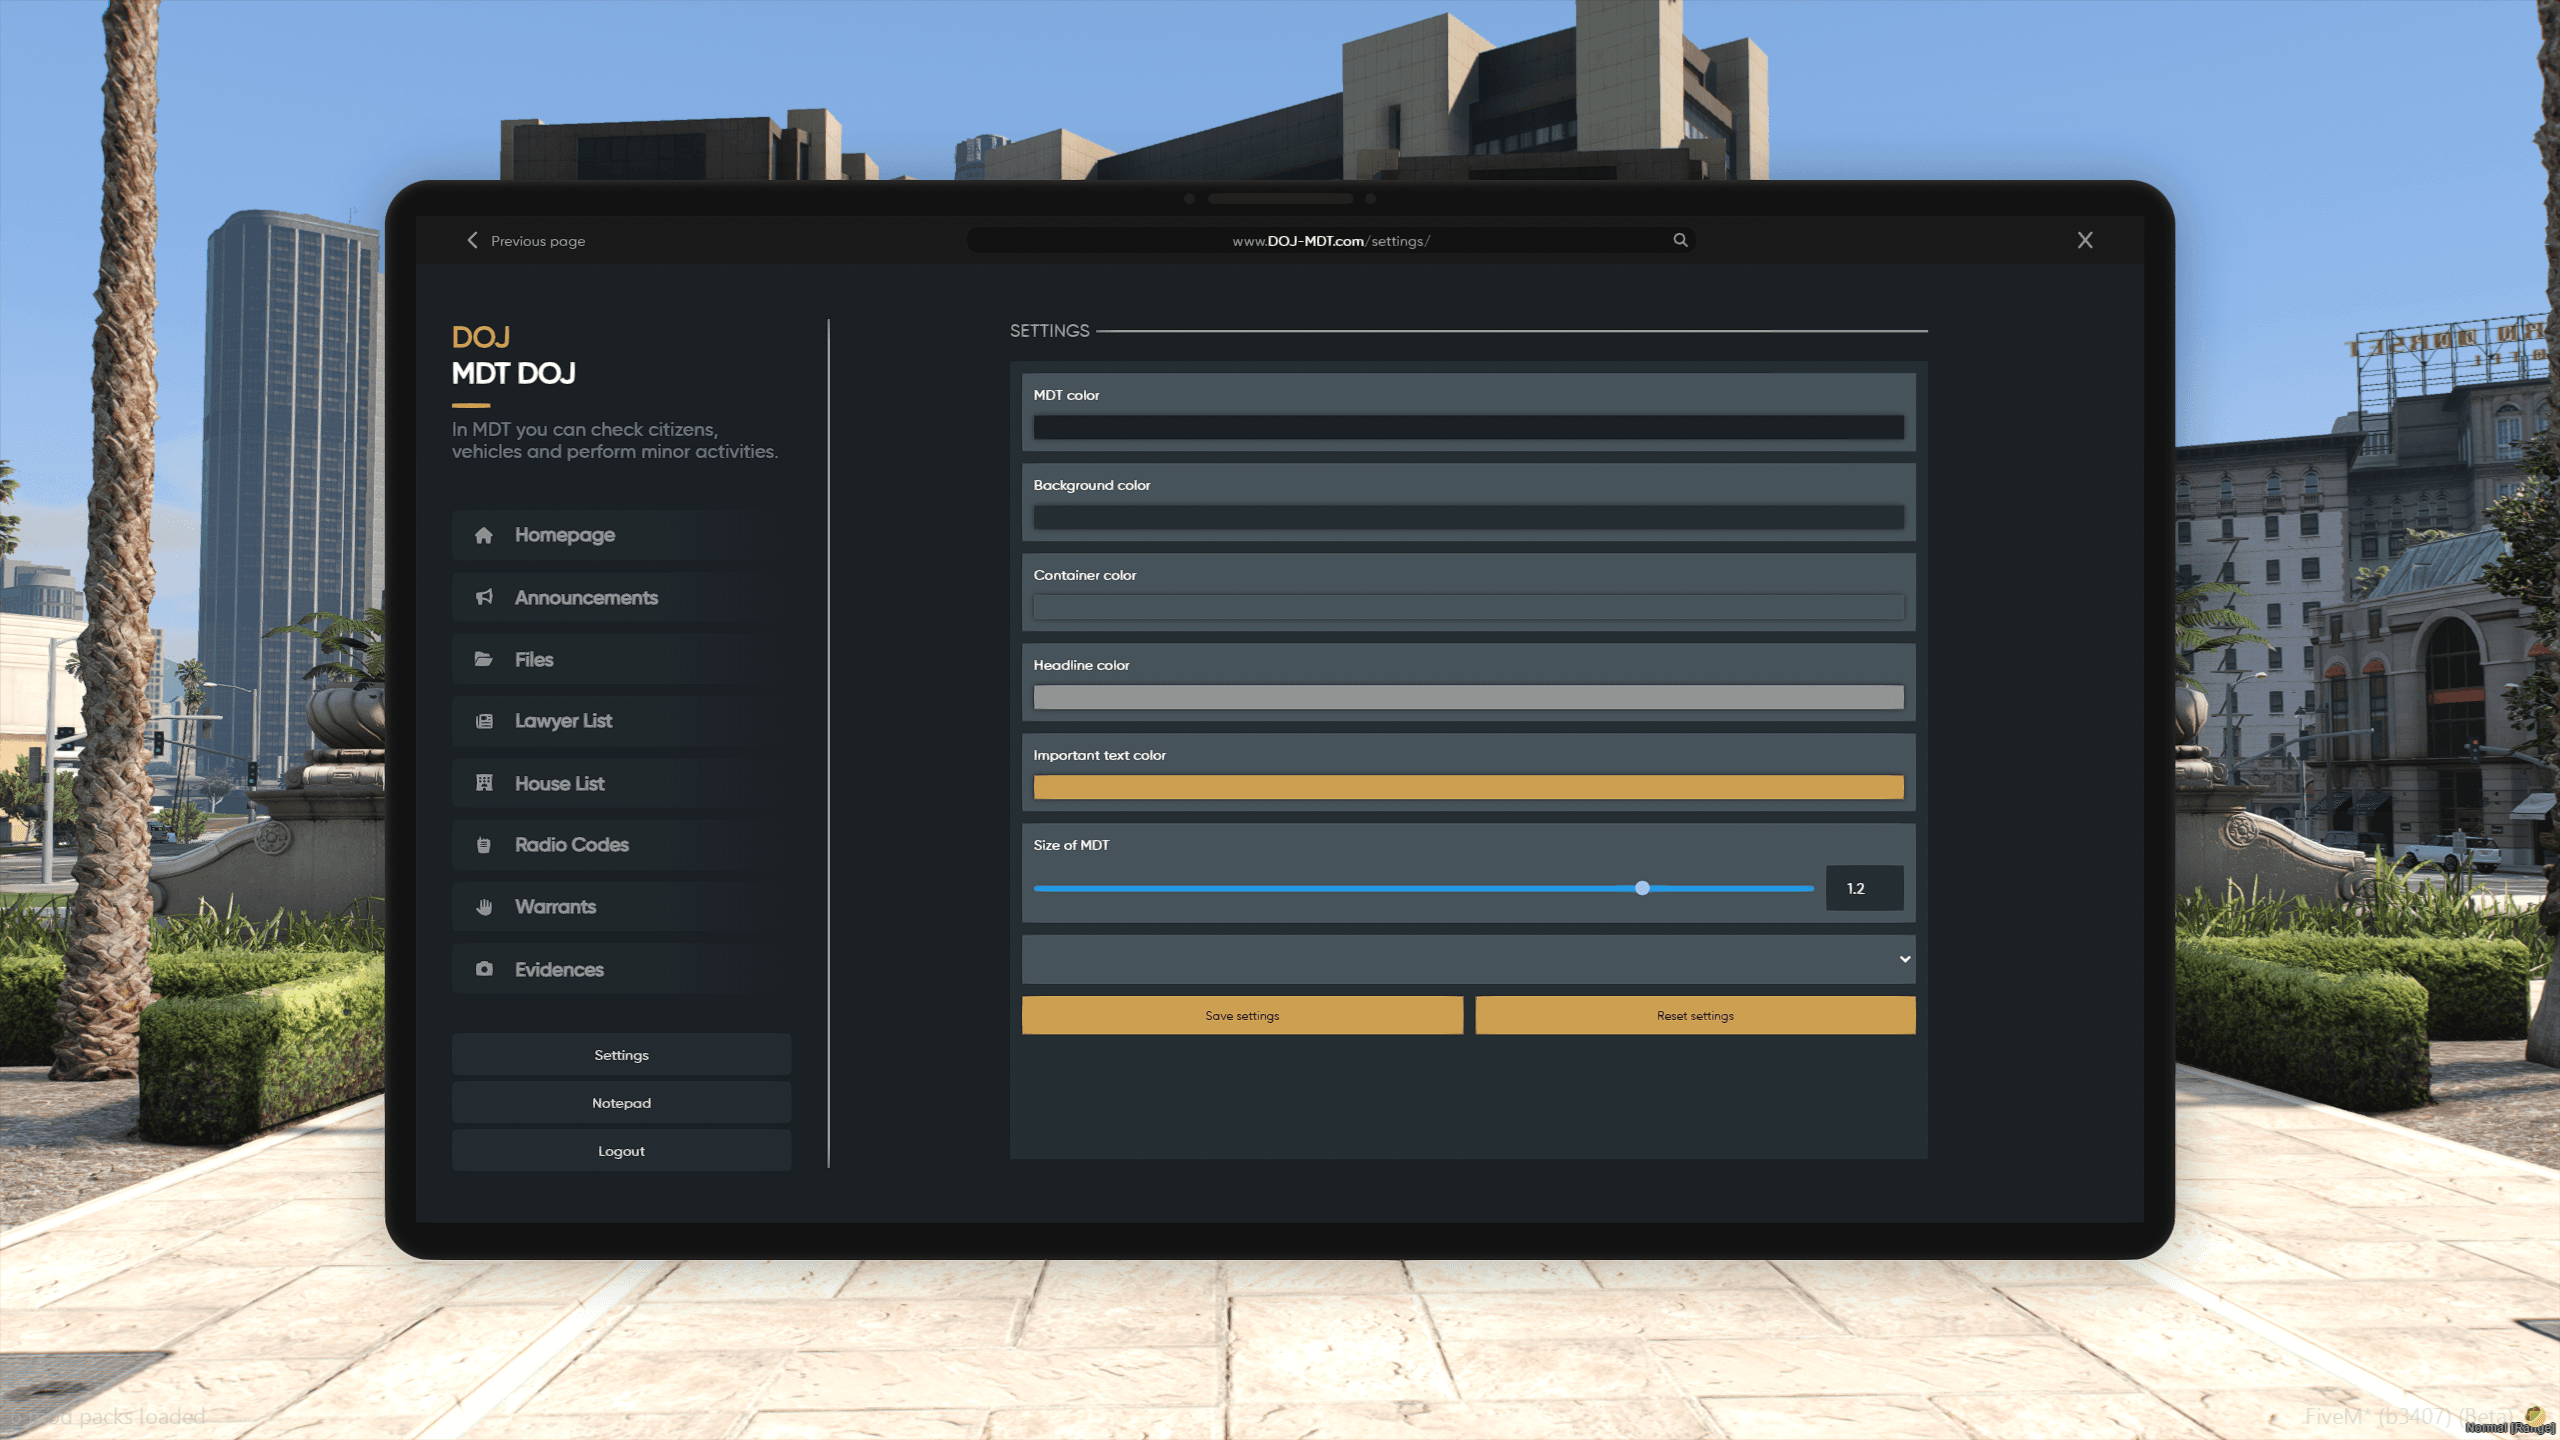The image size is (2560, 1440).
Task: Open the Announcements menu label
Action: [x=586, y=597]
